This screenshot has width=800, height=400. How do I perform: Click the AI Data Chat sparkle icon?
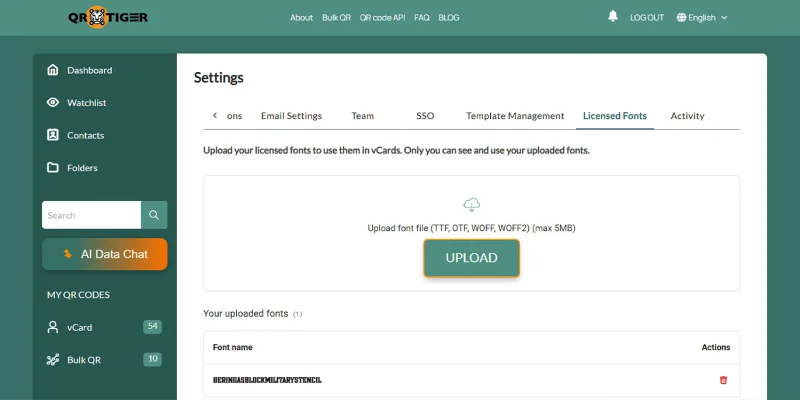pos(68,254)
